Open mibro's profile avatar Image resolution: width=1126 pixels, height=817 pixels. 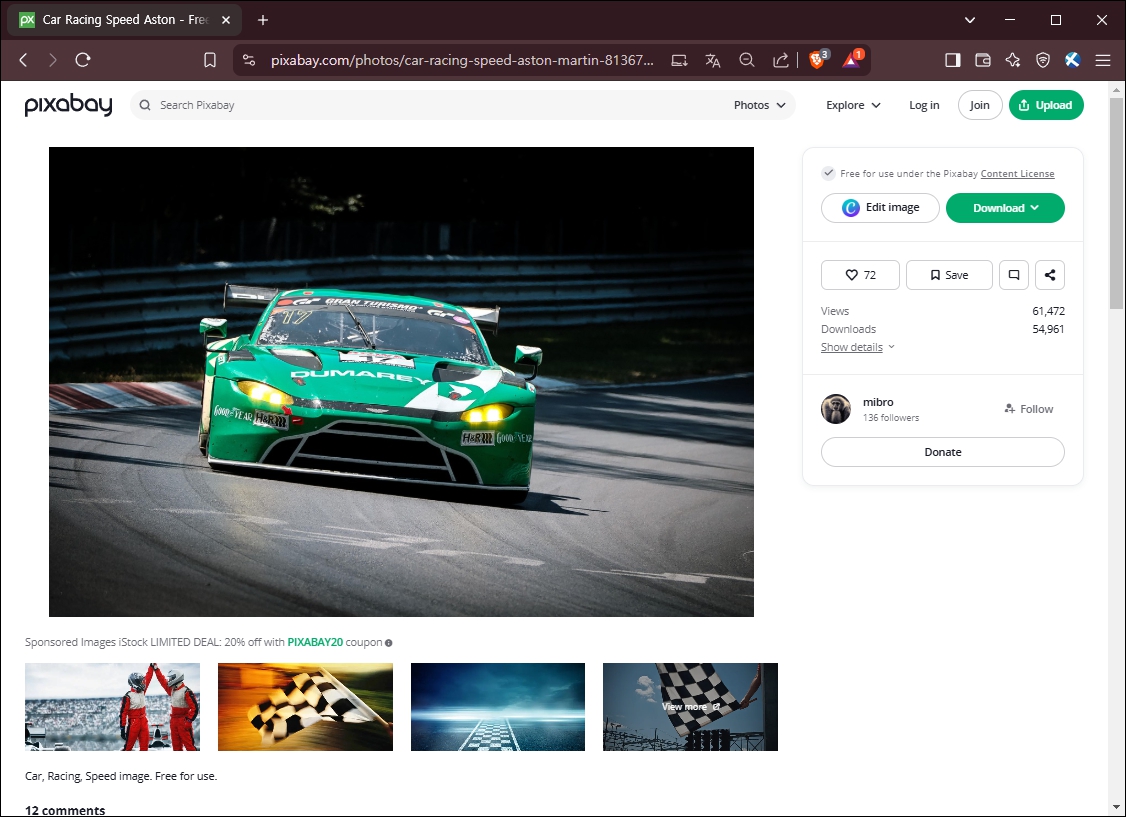point(836,408)
